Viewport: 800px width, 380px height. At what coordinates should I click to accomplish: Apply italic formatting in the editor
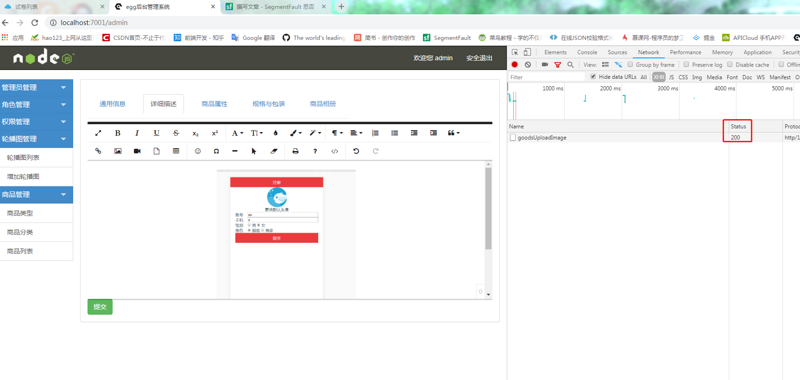tap(137, 133)
